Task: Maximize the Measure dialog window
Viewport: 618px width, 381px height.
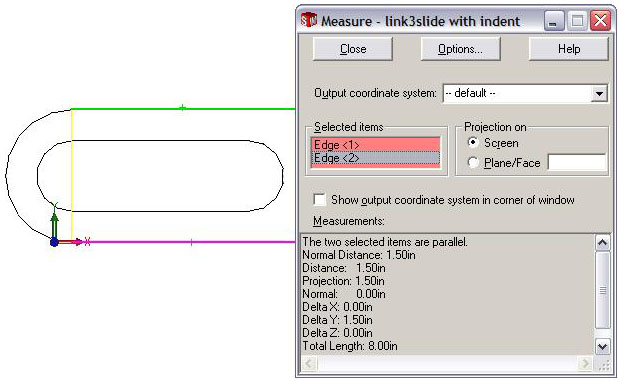Action: [x=577, y=20]
